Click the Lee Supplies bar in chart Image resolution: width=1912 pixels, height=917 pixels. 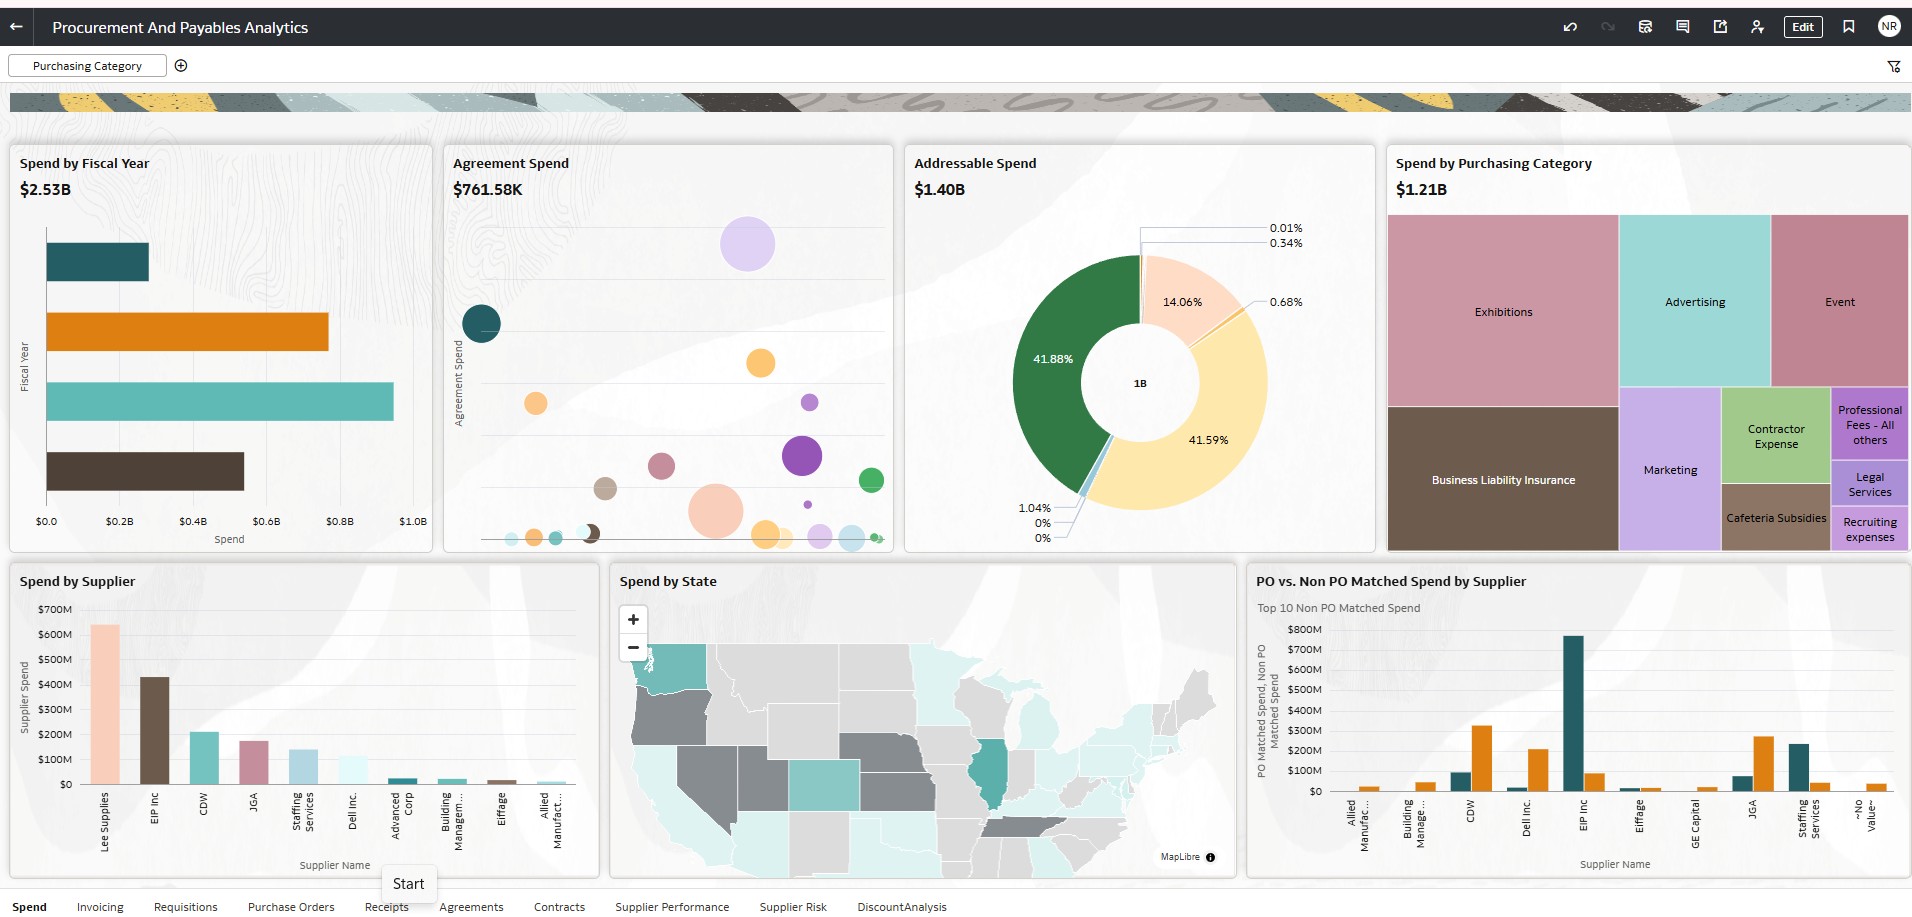105,704
